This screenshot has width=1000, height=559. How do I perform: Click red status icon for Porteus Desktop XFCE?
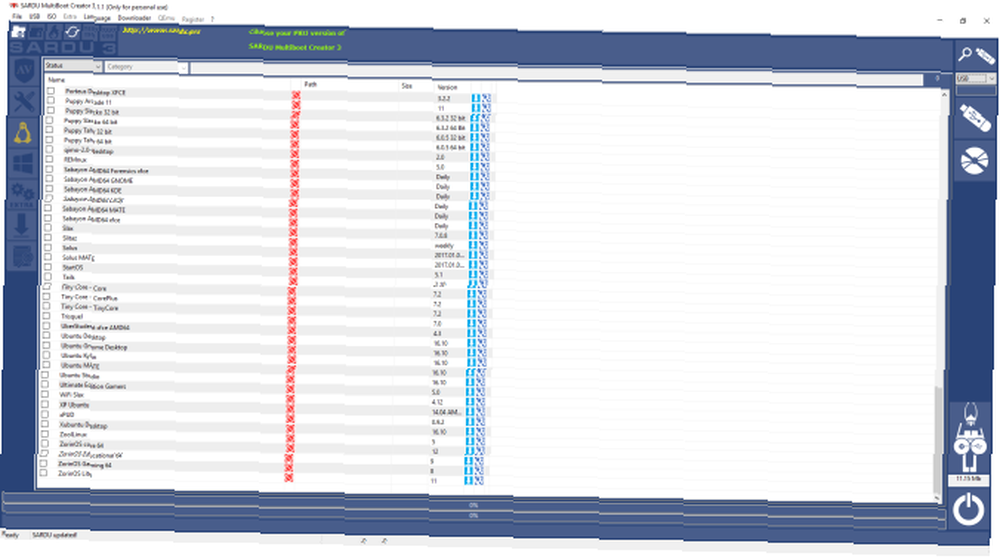click(x=296, y=95)
